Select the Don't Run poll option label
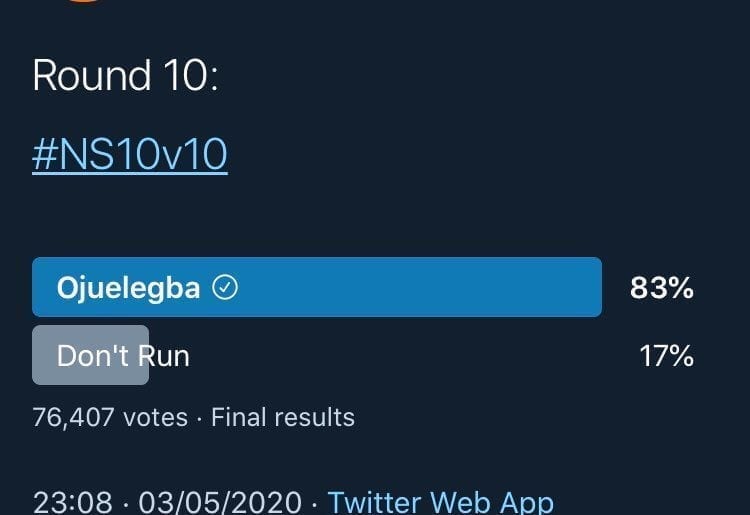Viewport: 750px width, 515px height. (x=123, y=355)
